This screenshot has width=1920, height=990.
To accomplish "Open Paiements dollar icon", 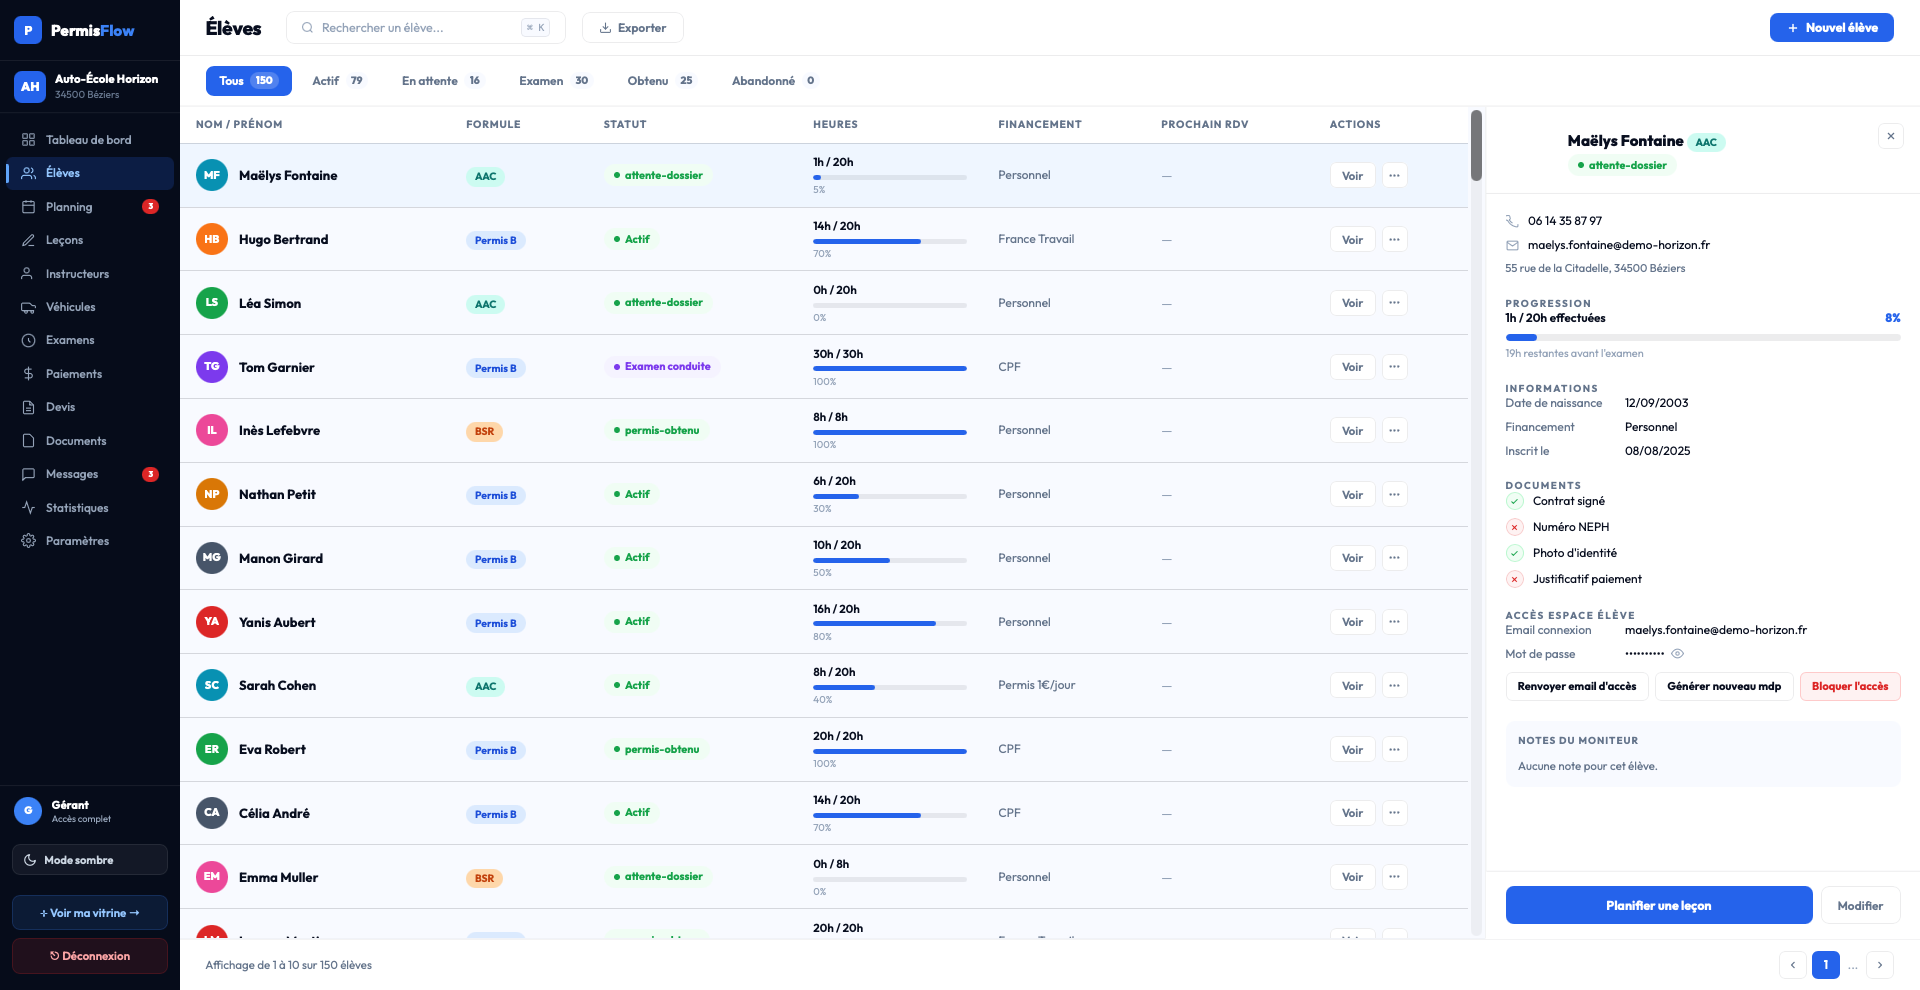I will point(28,374).
